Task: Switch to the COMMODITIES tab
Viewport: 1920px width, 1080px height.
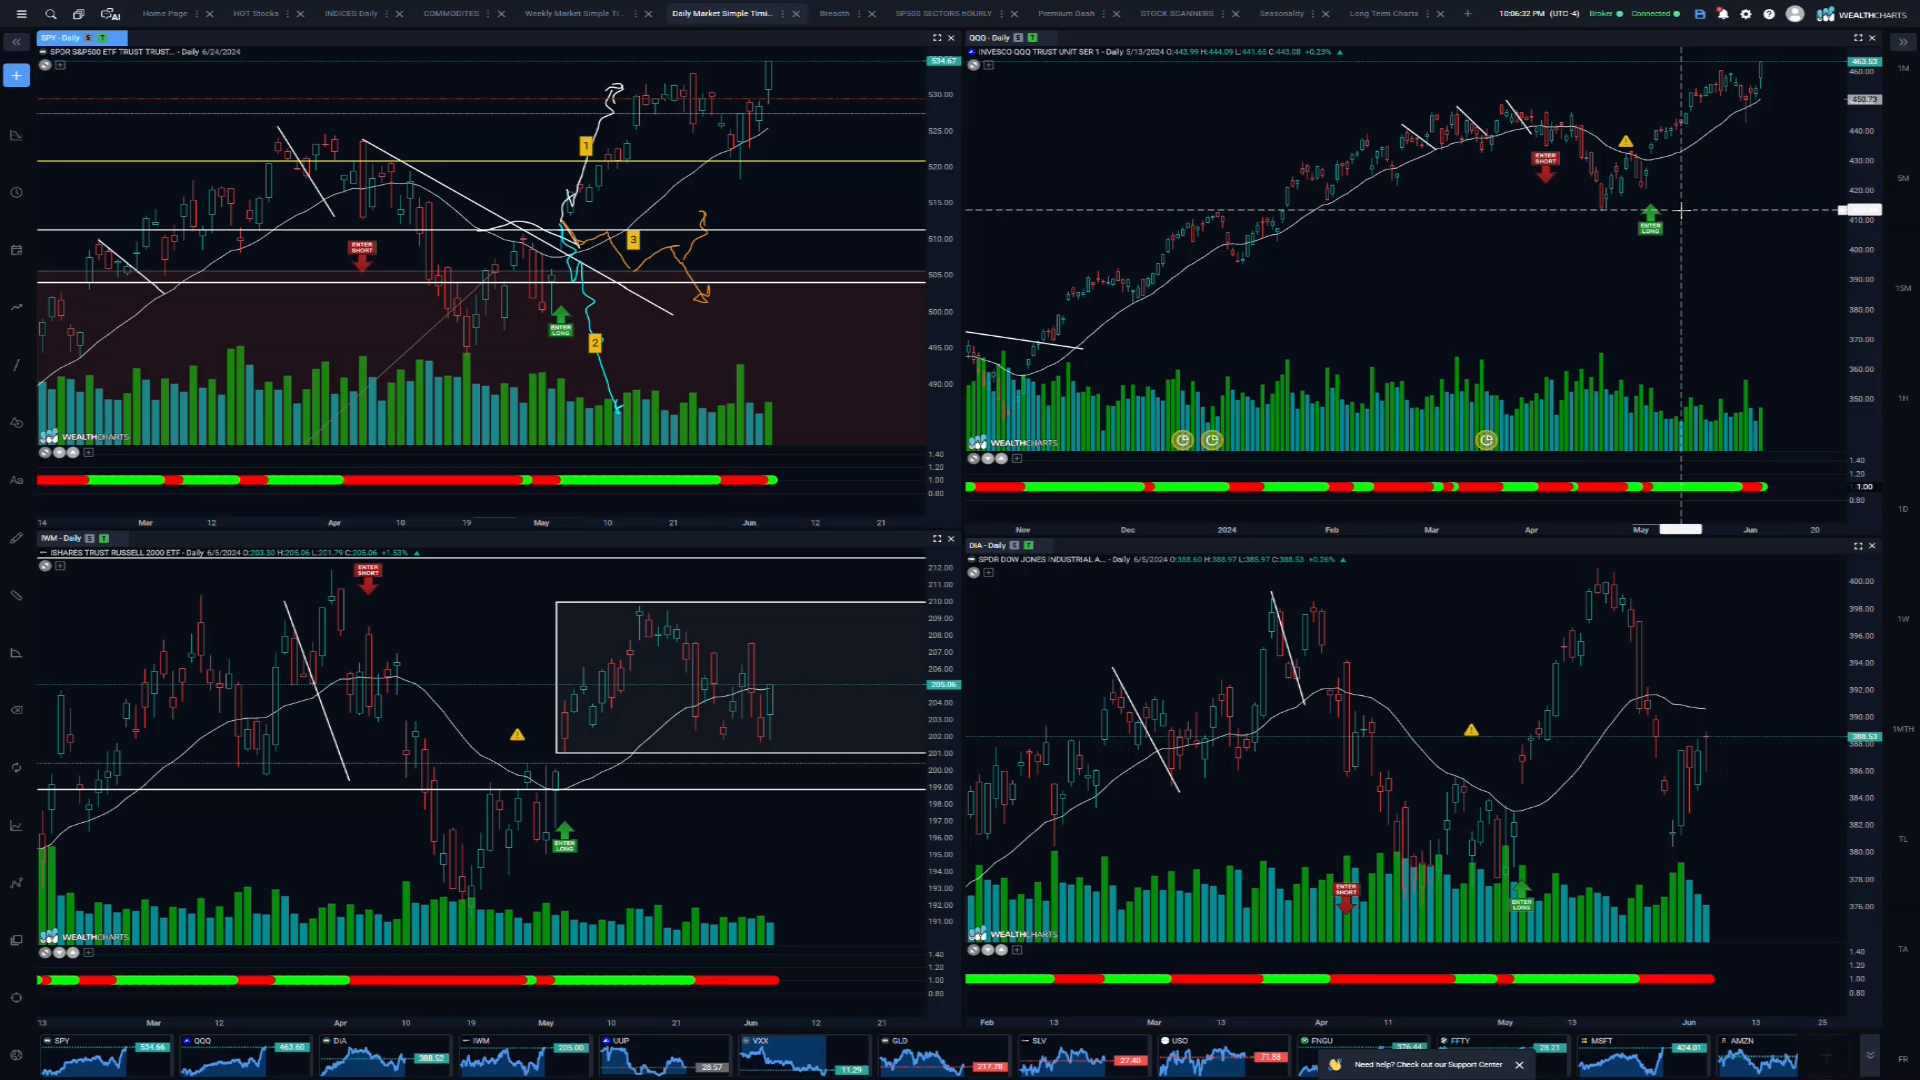Action: [x=451, y=14]
